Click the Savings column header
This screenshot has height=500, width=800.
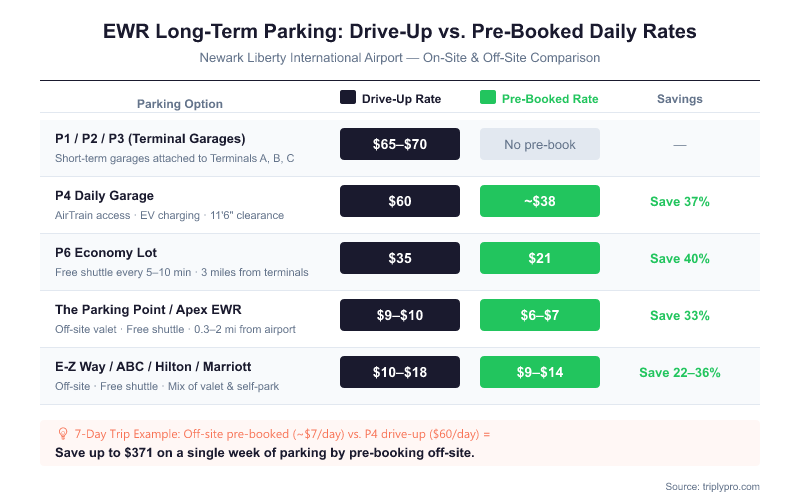tap(680, 99)
